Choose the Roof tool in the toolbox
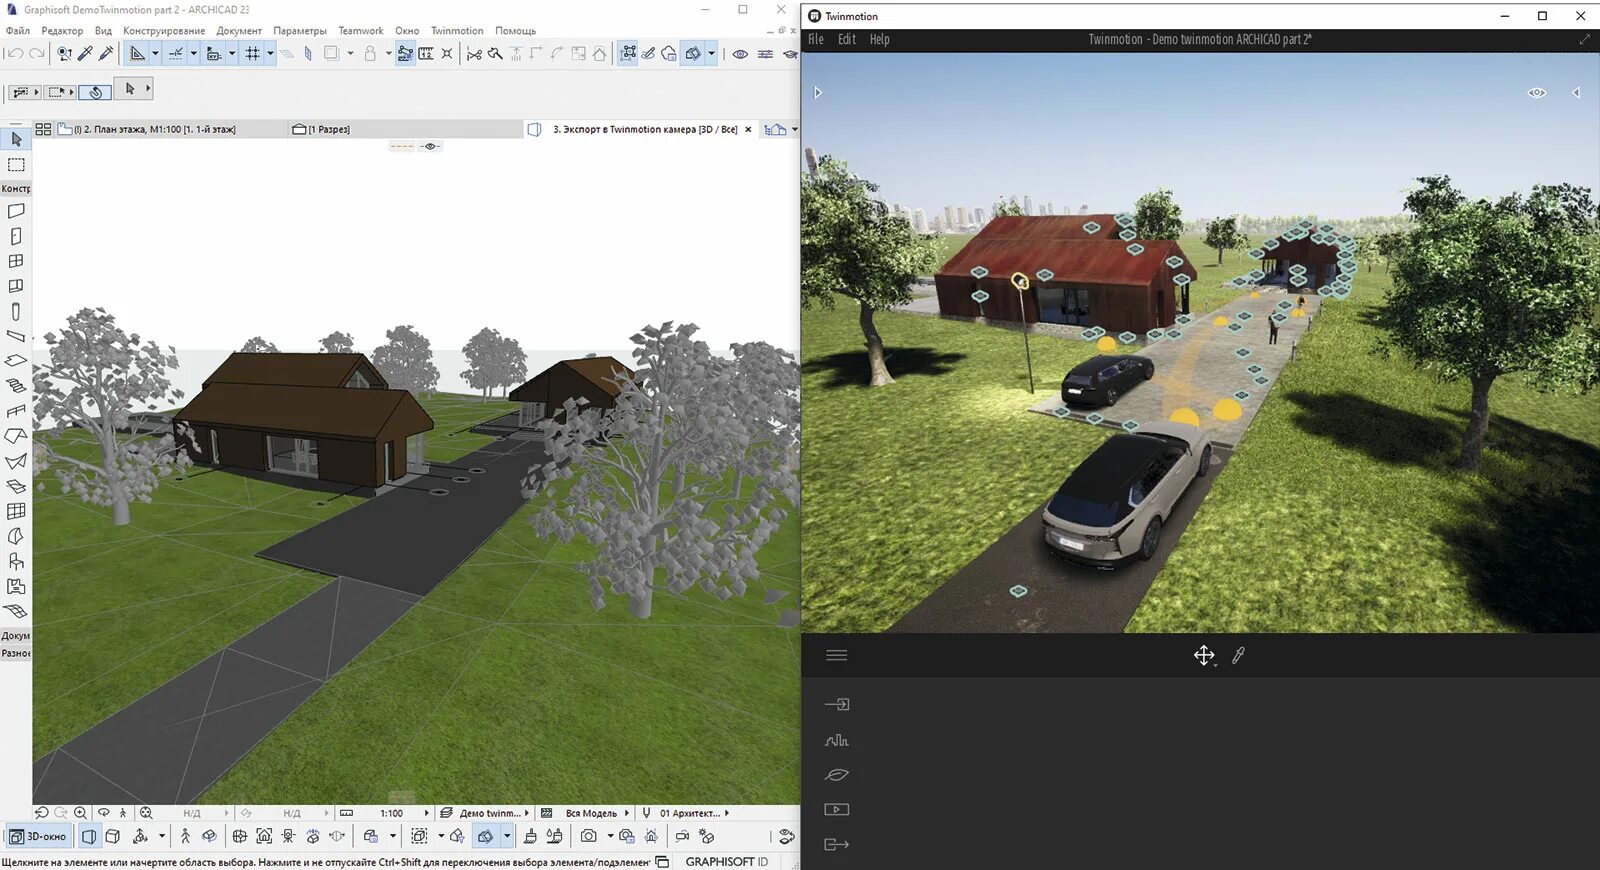Image resolution: width=1600 pixels, height=870 pixels. pos(16,436)
